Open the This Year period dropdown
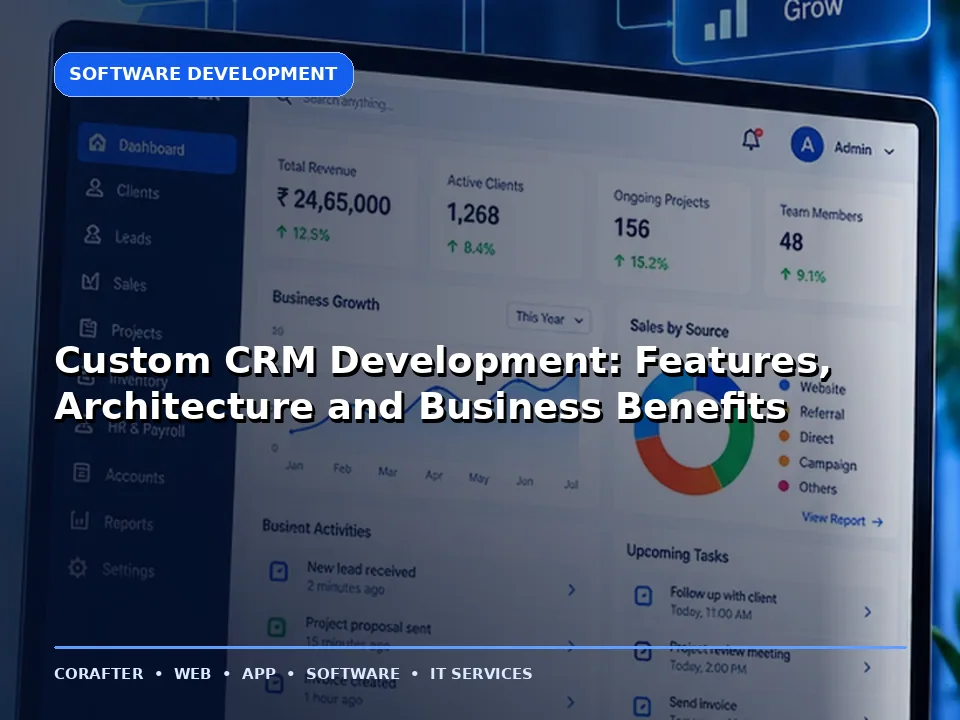The height and width of the screenshot is (720, 960). tap(549, 318)
